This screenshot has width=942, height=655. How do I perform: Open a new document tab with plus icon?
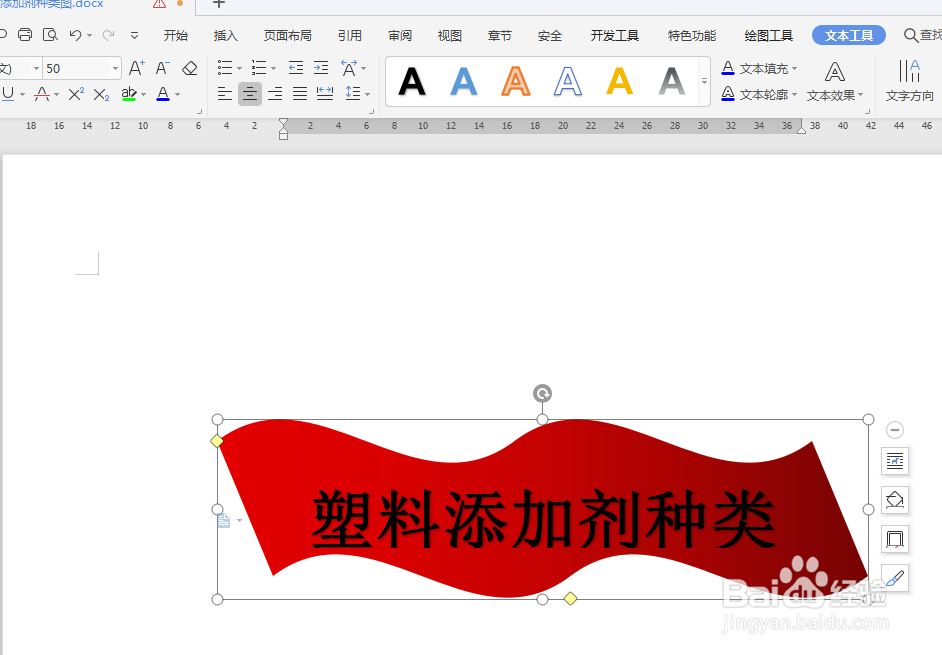click(x=219, y=4)
